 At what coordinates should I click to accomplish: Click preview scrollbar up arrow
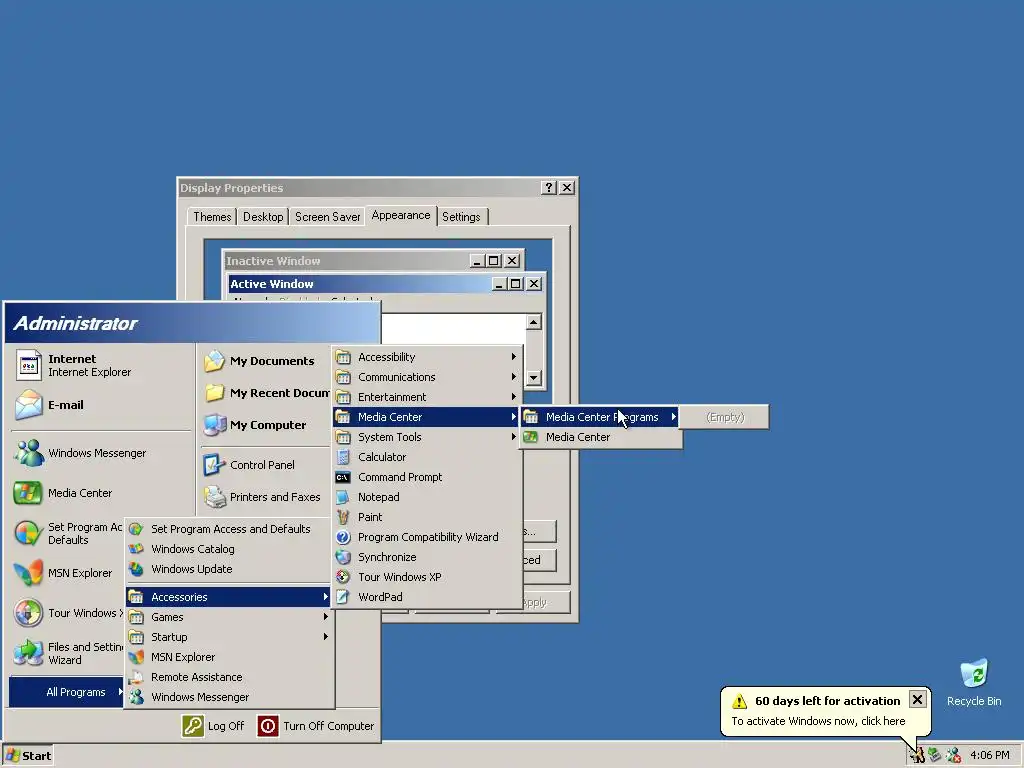click(x=534, y=322)
